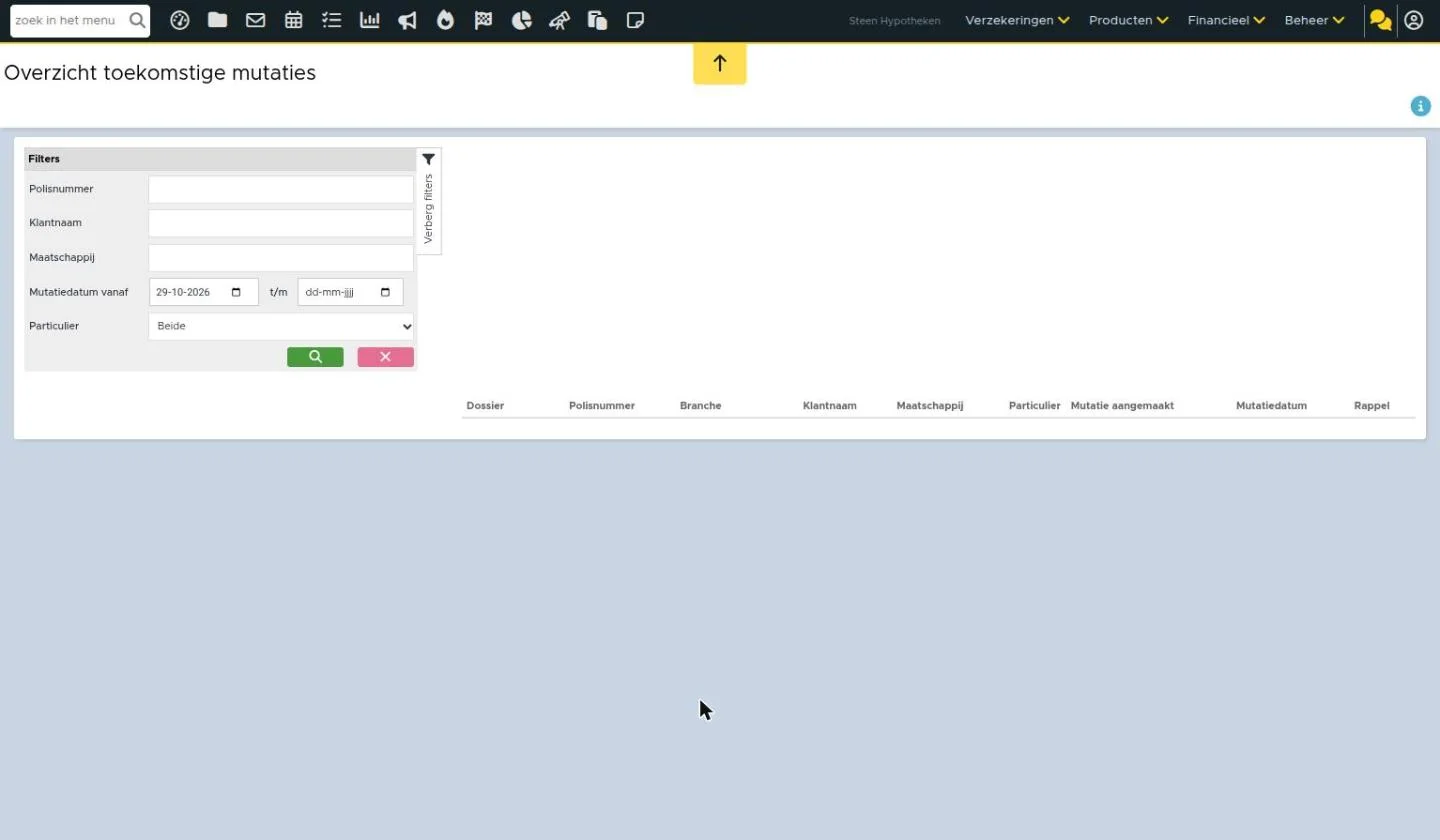Open the calendar icon
The width and height of the screenshot is (1440, 840).
[294, 20]
